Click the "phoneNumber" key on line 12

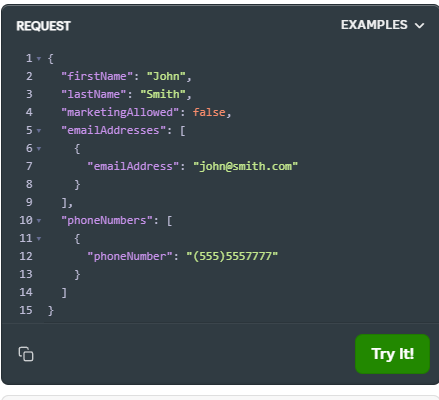click(x=130, y=256)
